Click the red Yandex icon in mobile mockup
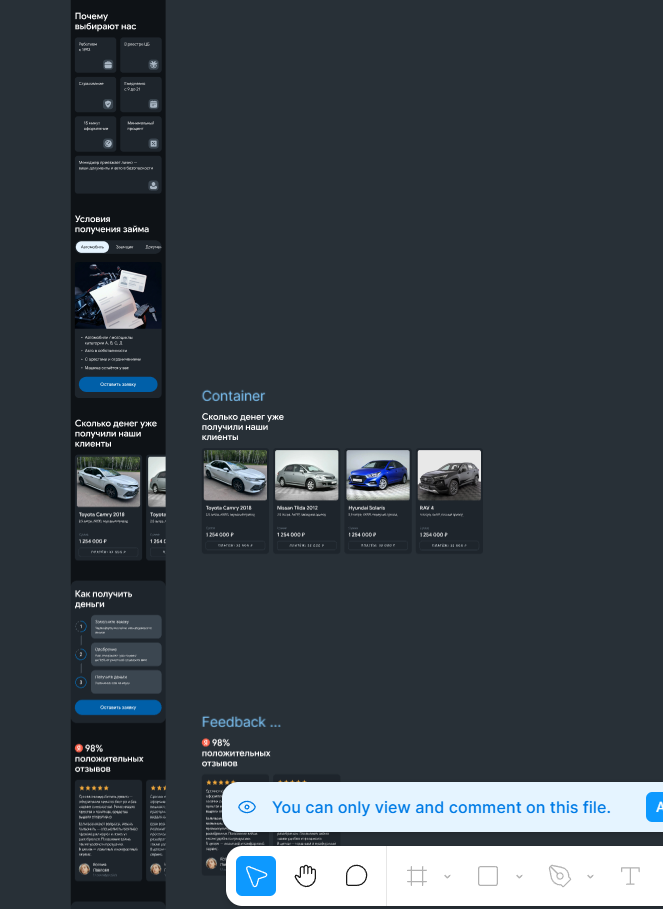Screen dimensions: 663x909 tap(79, 748)
